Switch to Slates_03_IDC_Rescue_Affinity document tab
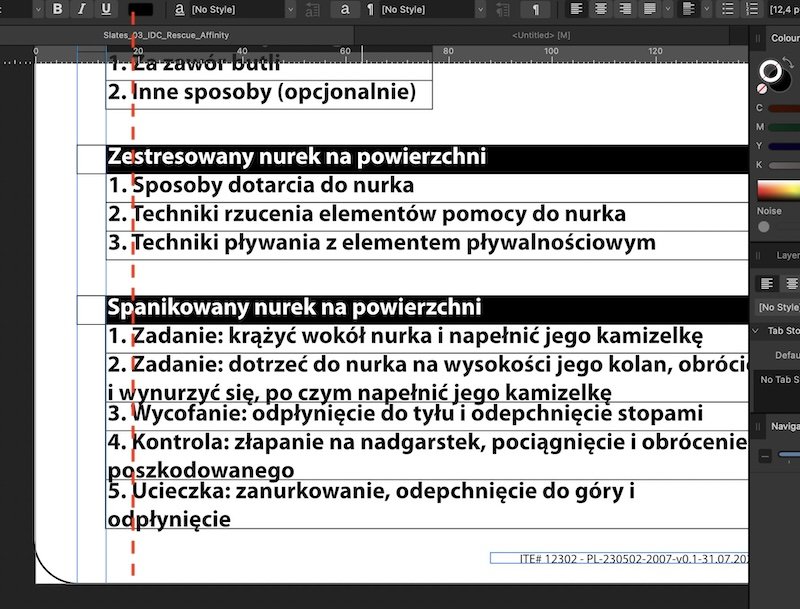The height and width of the screenshot is (609, 800). 166,35
